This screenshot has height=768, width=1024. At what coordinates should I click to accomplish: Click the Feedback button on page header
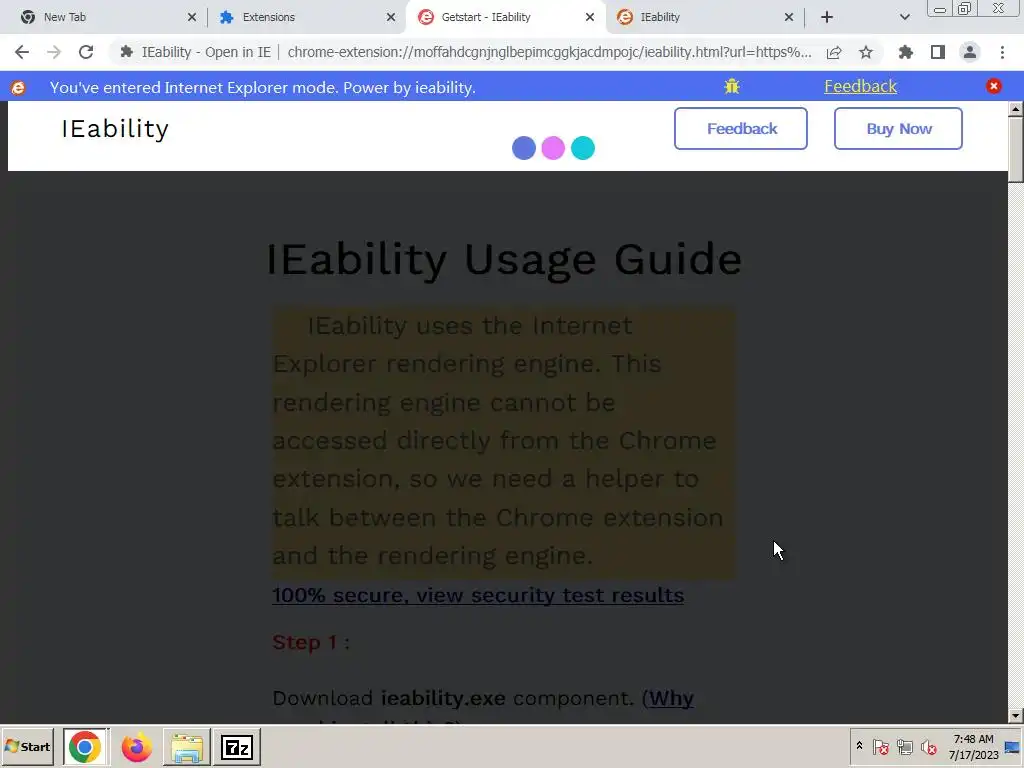tap(741, 129)
